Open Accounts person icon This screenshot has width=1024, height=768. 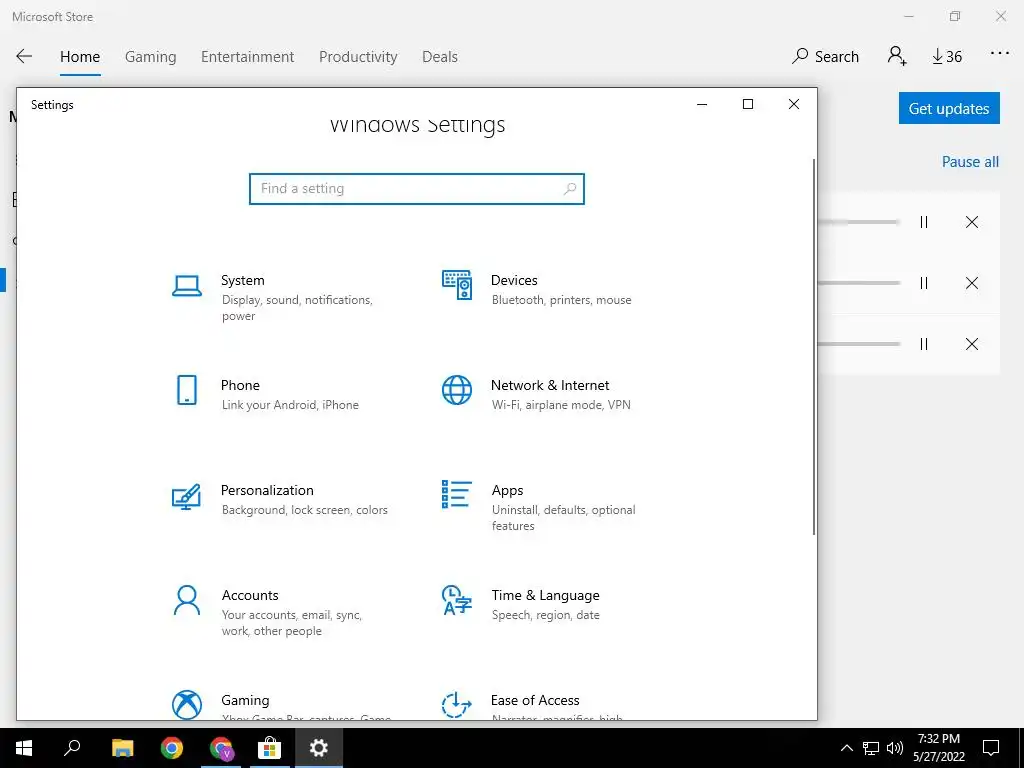click(x=187, y=600)
